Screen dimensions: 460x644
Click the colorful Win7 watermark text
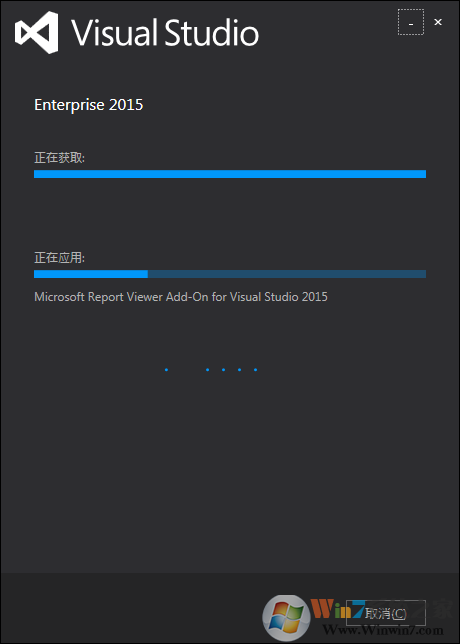[338, 609]
